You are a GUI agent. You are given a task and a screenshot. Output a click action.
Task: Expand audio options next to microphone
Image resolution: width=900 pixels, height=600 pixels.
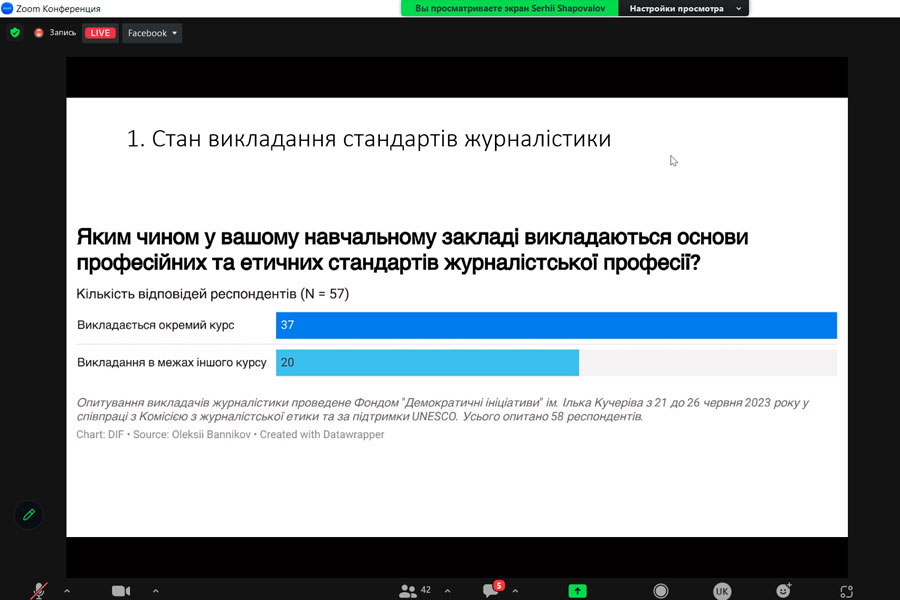67,590
